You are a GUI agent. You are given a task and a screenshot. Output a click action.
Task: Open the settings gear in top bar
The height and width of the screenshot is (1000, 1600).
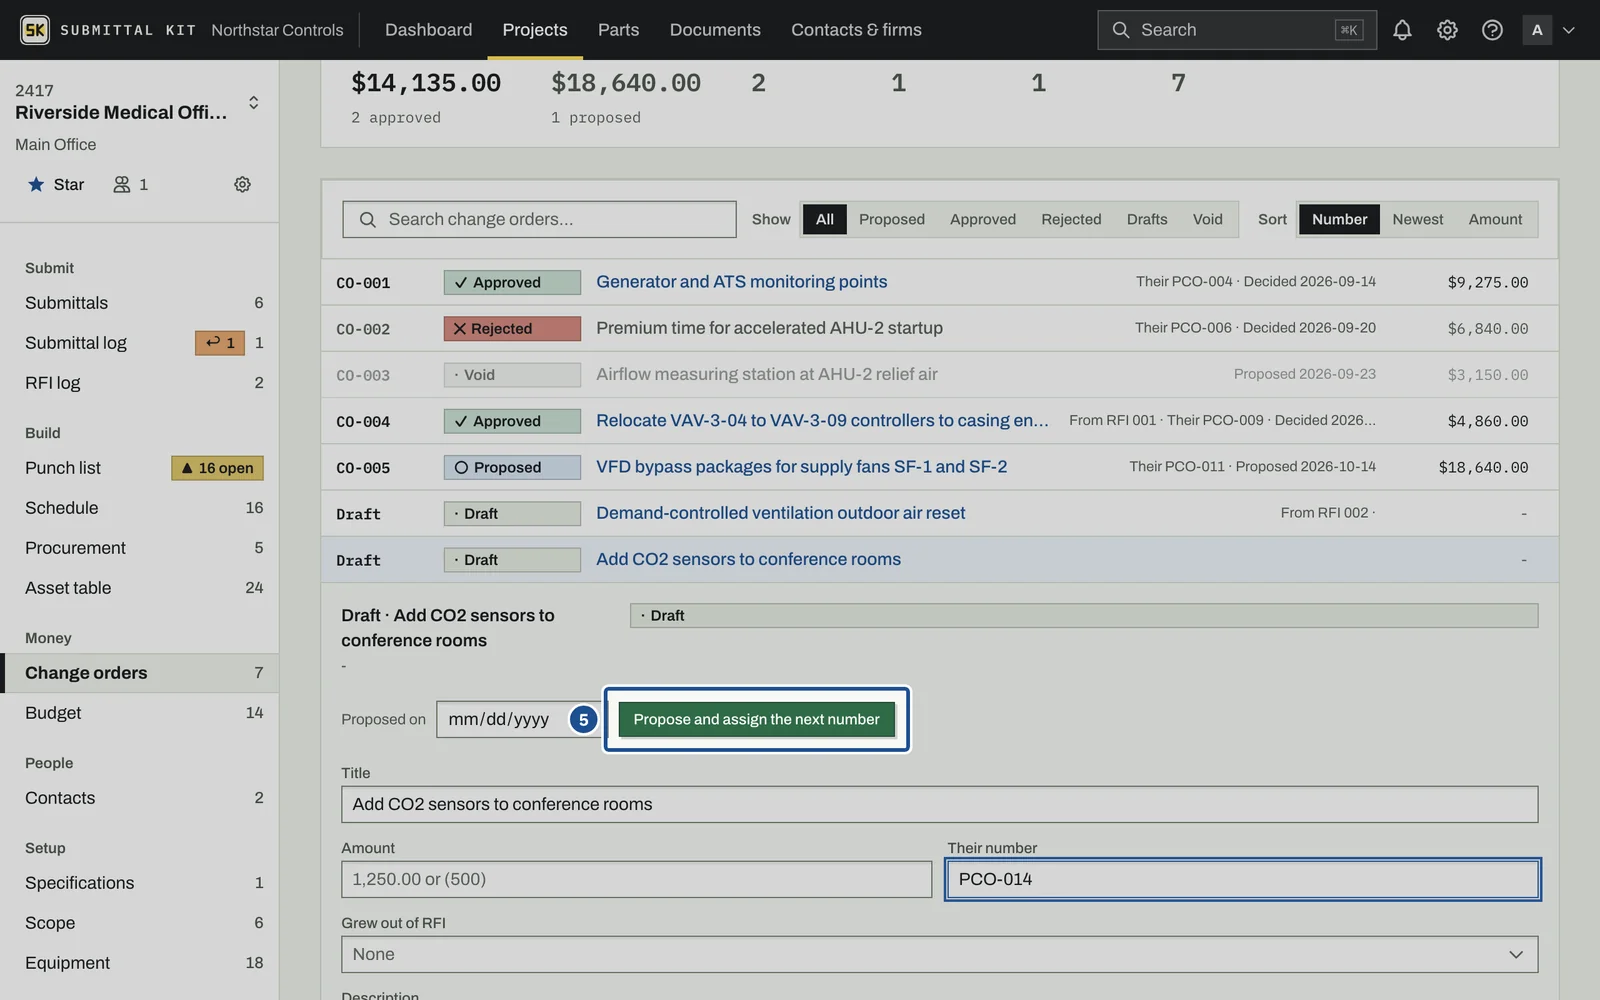(1447, 30)
